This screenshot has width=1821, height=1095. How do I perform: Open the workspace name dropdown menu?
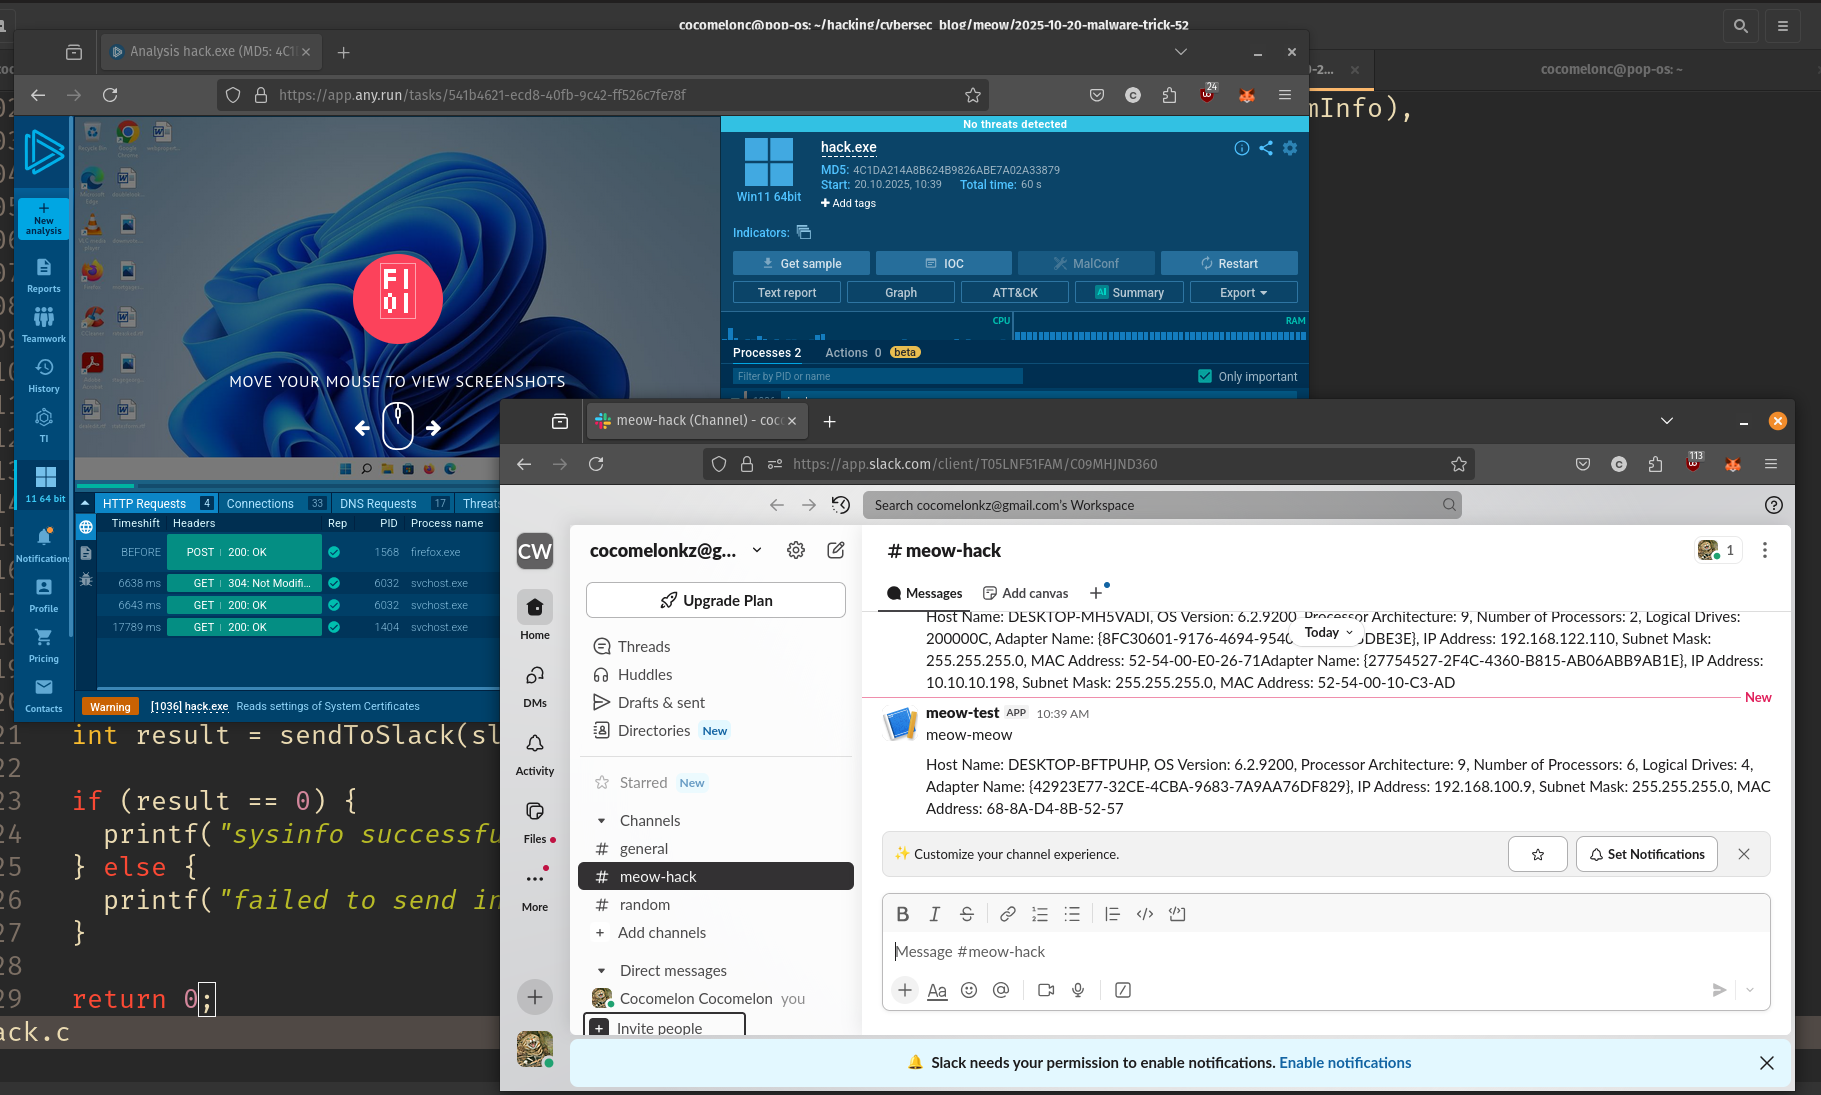[757, 550]
